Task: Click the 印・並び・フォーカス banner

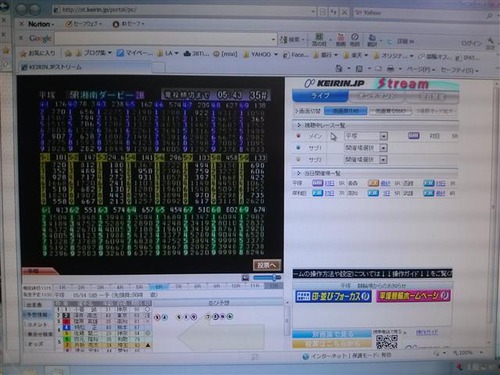Action: click(333, 296)
